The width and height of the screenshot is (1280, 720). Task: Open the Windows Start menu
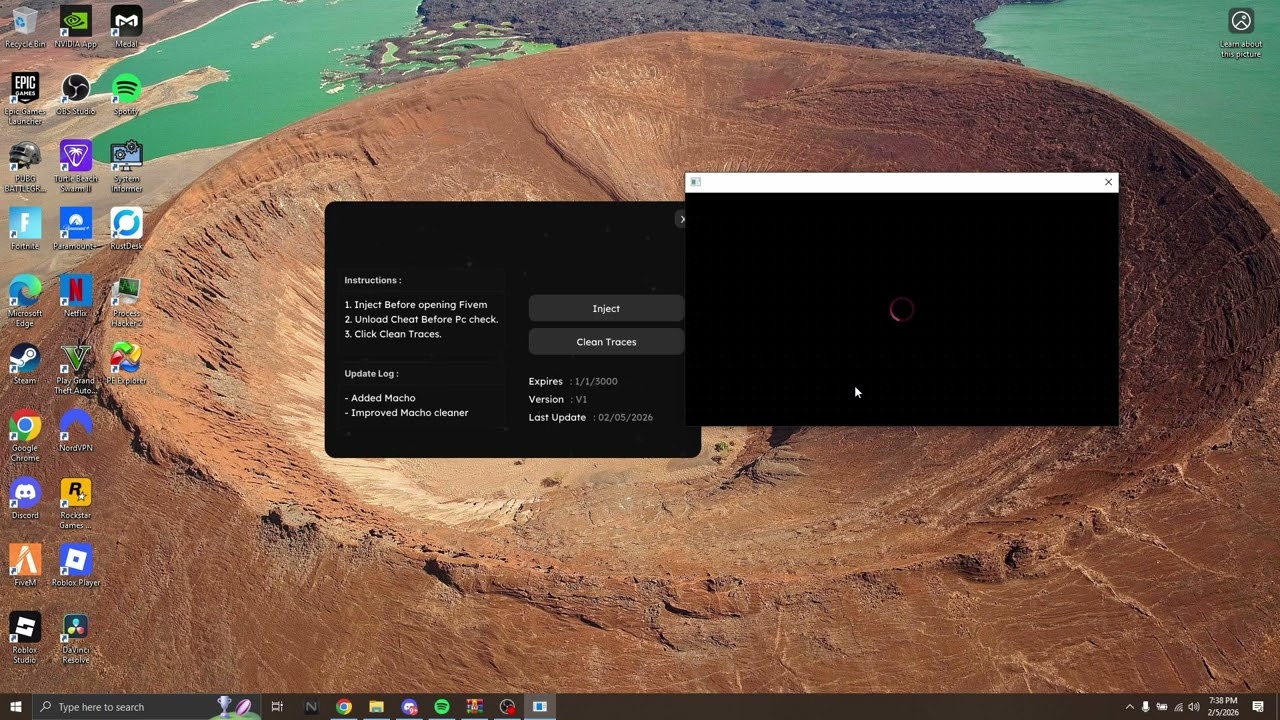pyautogui.click(x=16, y=707)
